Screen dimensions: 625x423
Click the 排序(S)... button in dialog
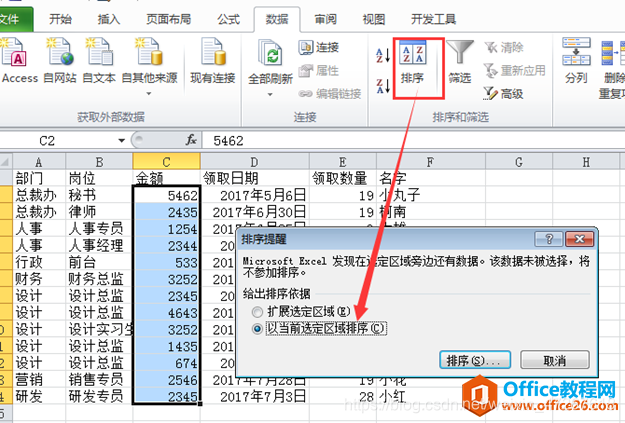point(475,360)
